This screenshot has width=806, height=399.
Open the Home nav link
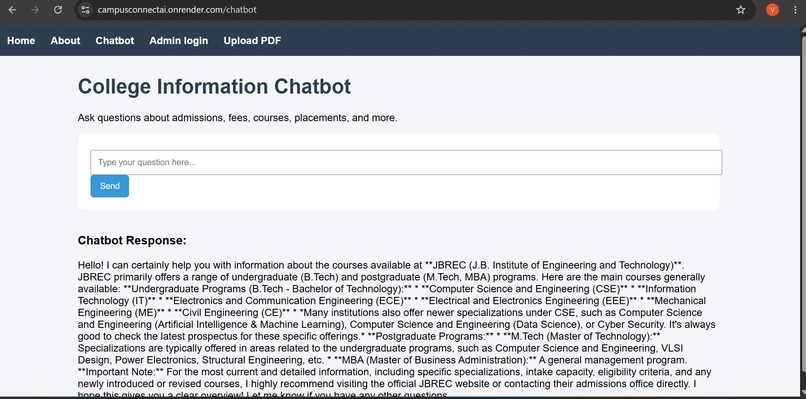point(21,41)
